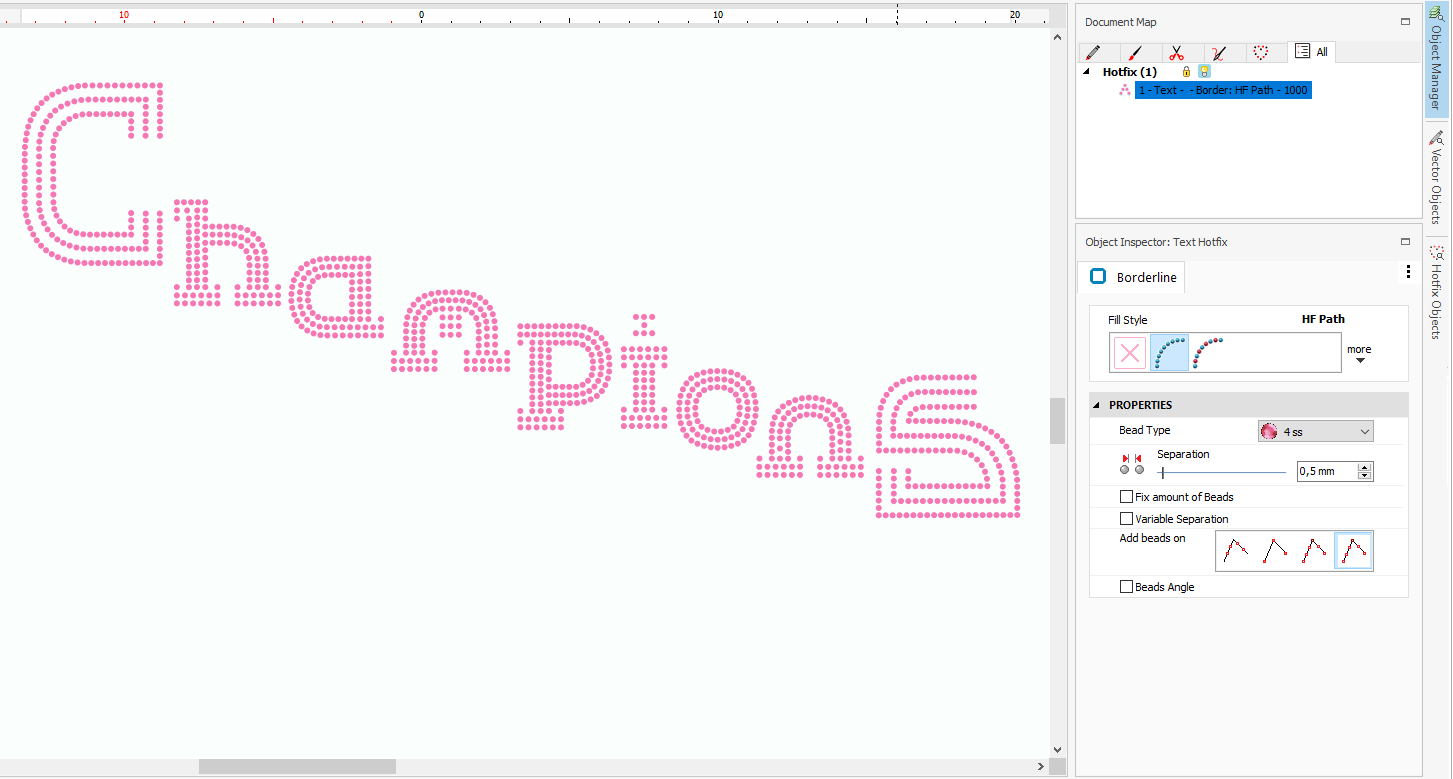Choose the no-fill red X style

click(x=1129, y=353)
